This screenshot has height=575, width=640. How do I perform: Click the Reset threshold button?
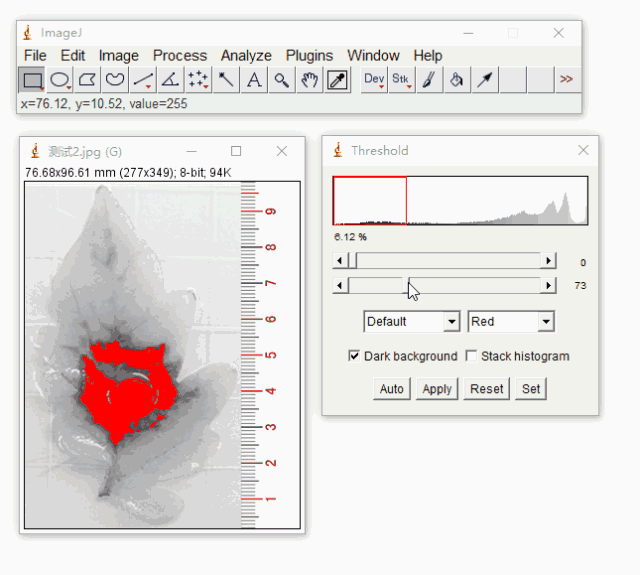click(x=487, y=389)
